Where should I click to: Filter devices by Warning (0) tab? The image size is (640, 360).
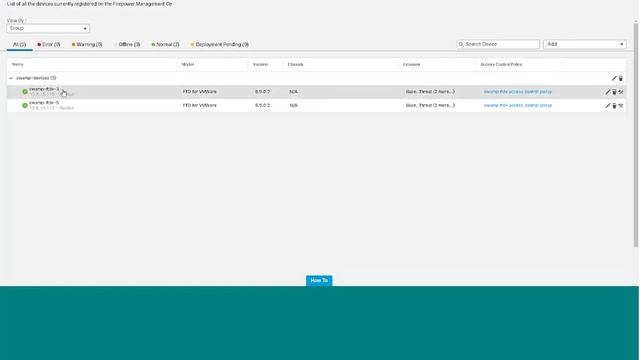point(87,44)
